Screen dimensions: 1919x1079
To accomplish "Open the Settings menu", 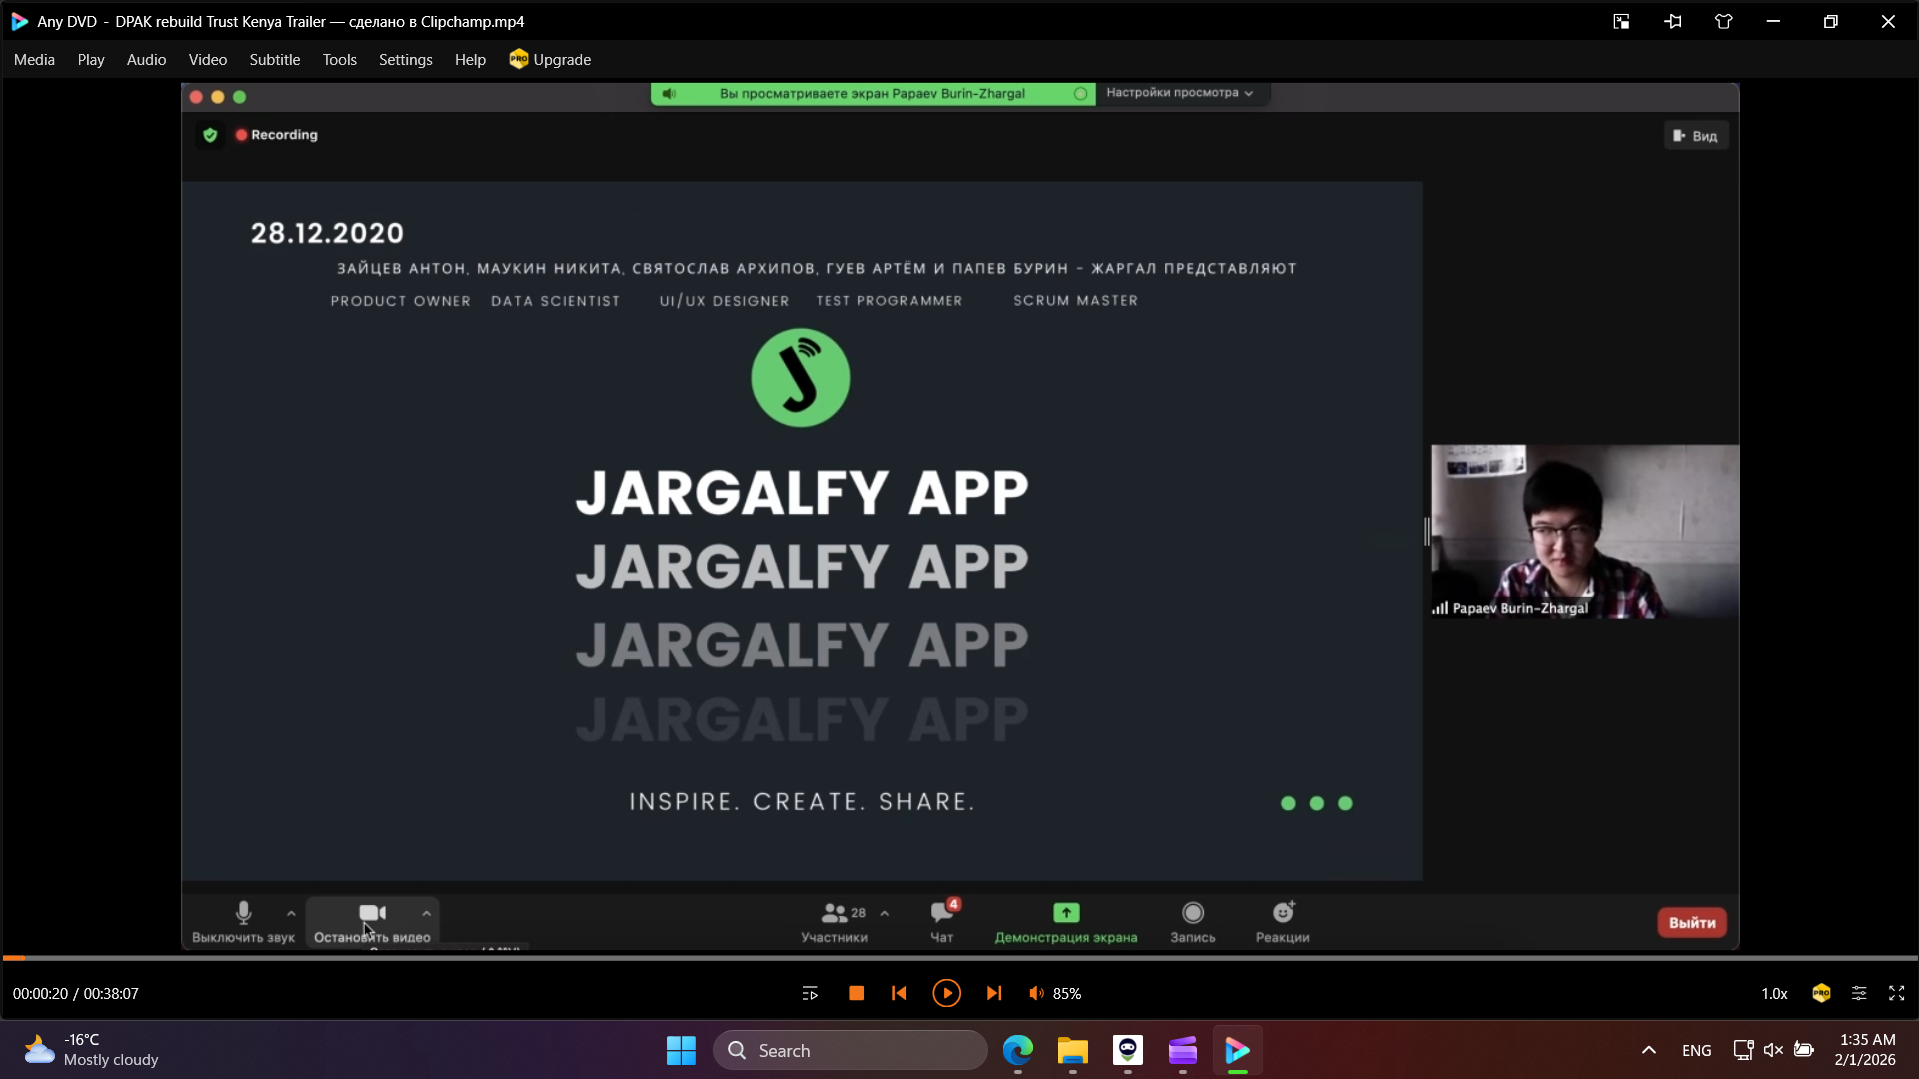I will tap(406, 60).
